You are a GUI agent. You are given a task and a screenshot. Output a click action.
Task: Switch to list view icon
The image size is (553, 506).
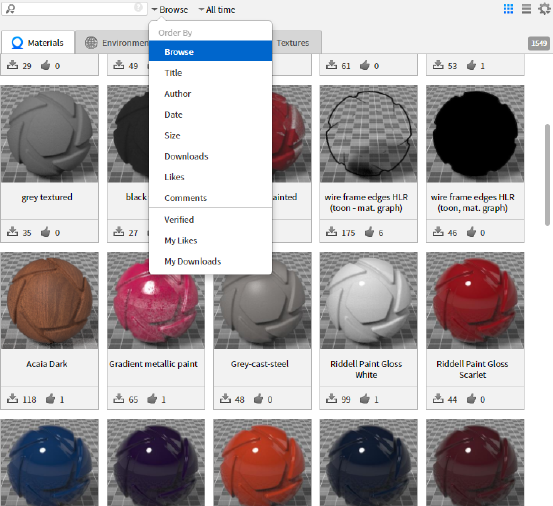(x=526, y=9)
